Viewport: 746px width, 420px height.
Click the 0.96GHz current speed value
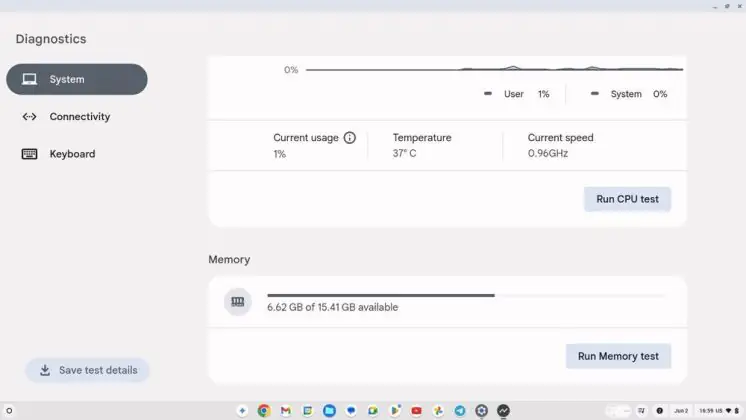[548, 154]
